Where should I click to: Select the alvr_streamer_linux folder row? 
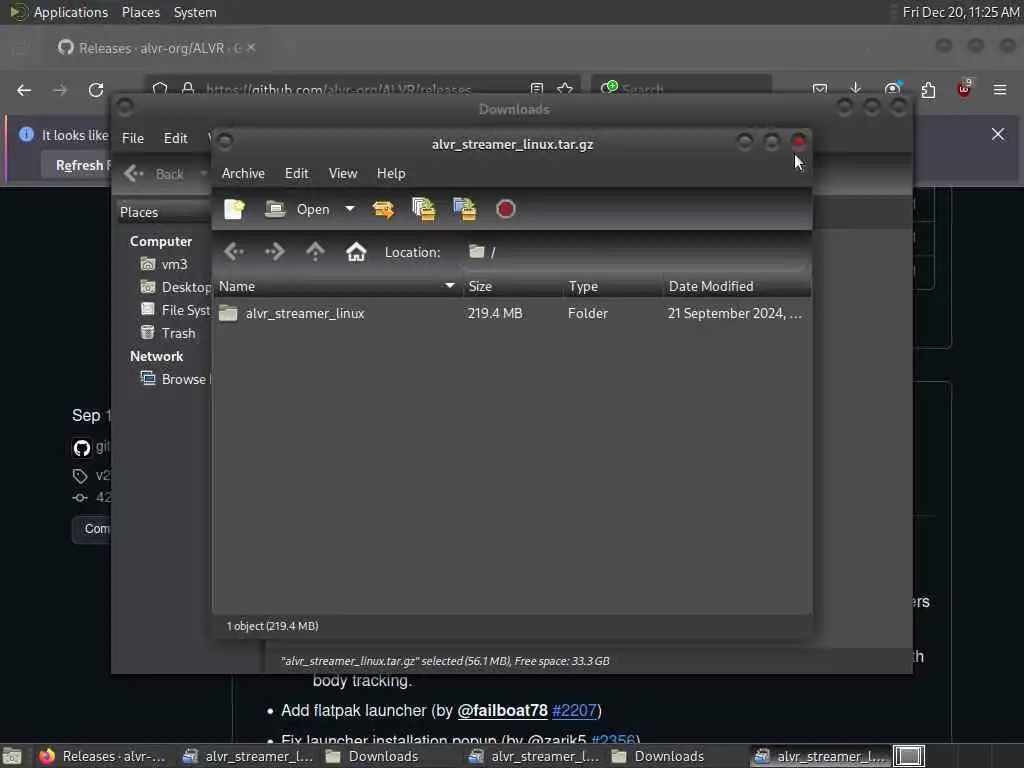point(512,313)
